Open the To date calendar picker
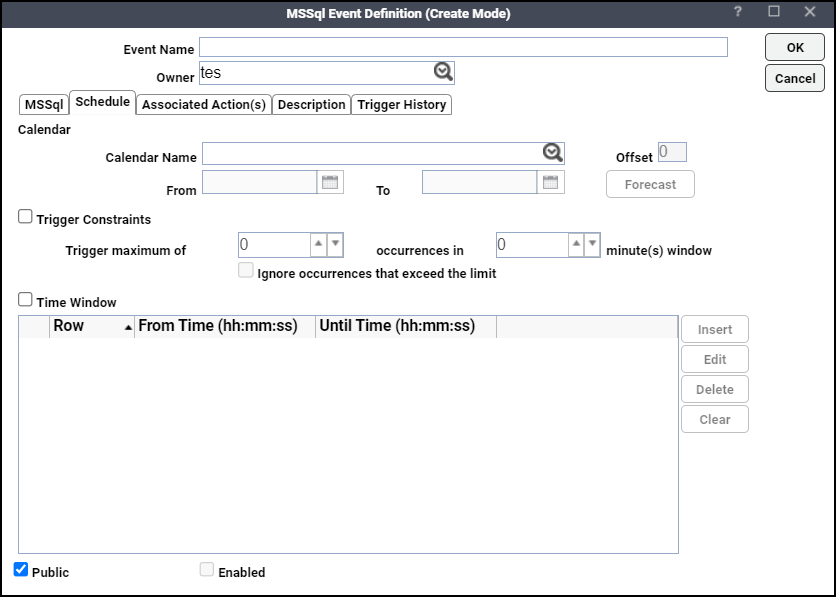836x597 pixels. [x=550, y=182]
